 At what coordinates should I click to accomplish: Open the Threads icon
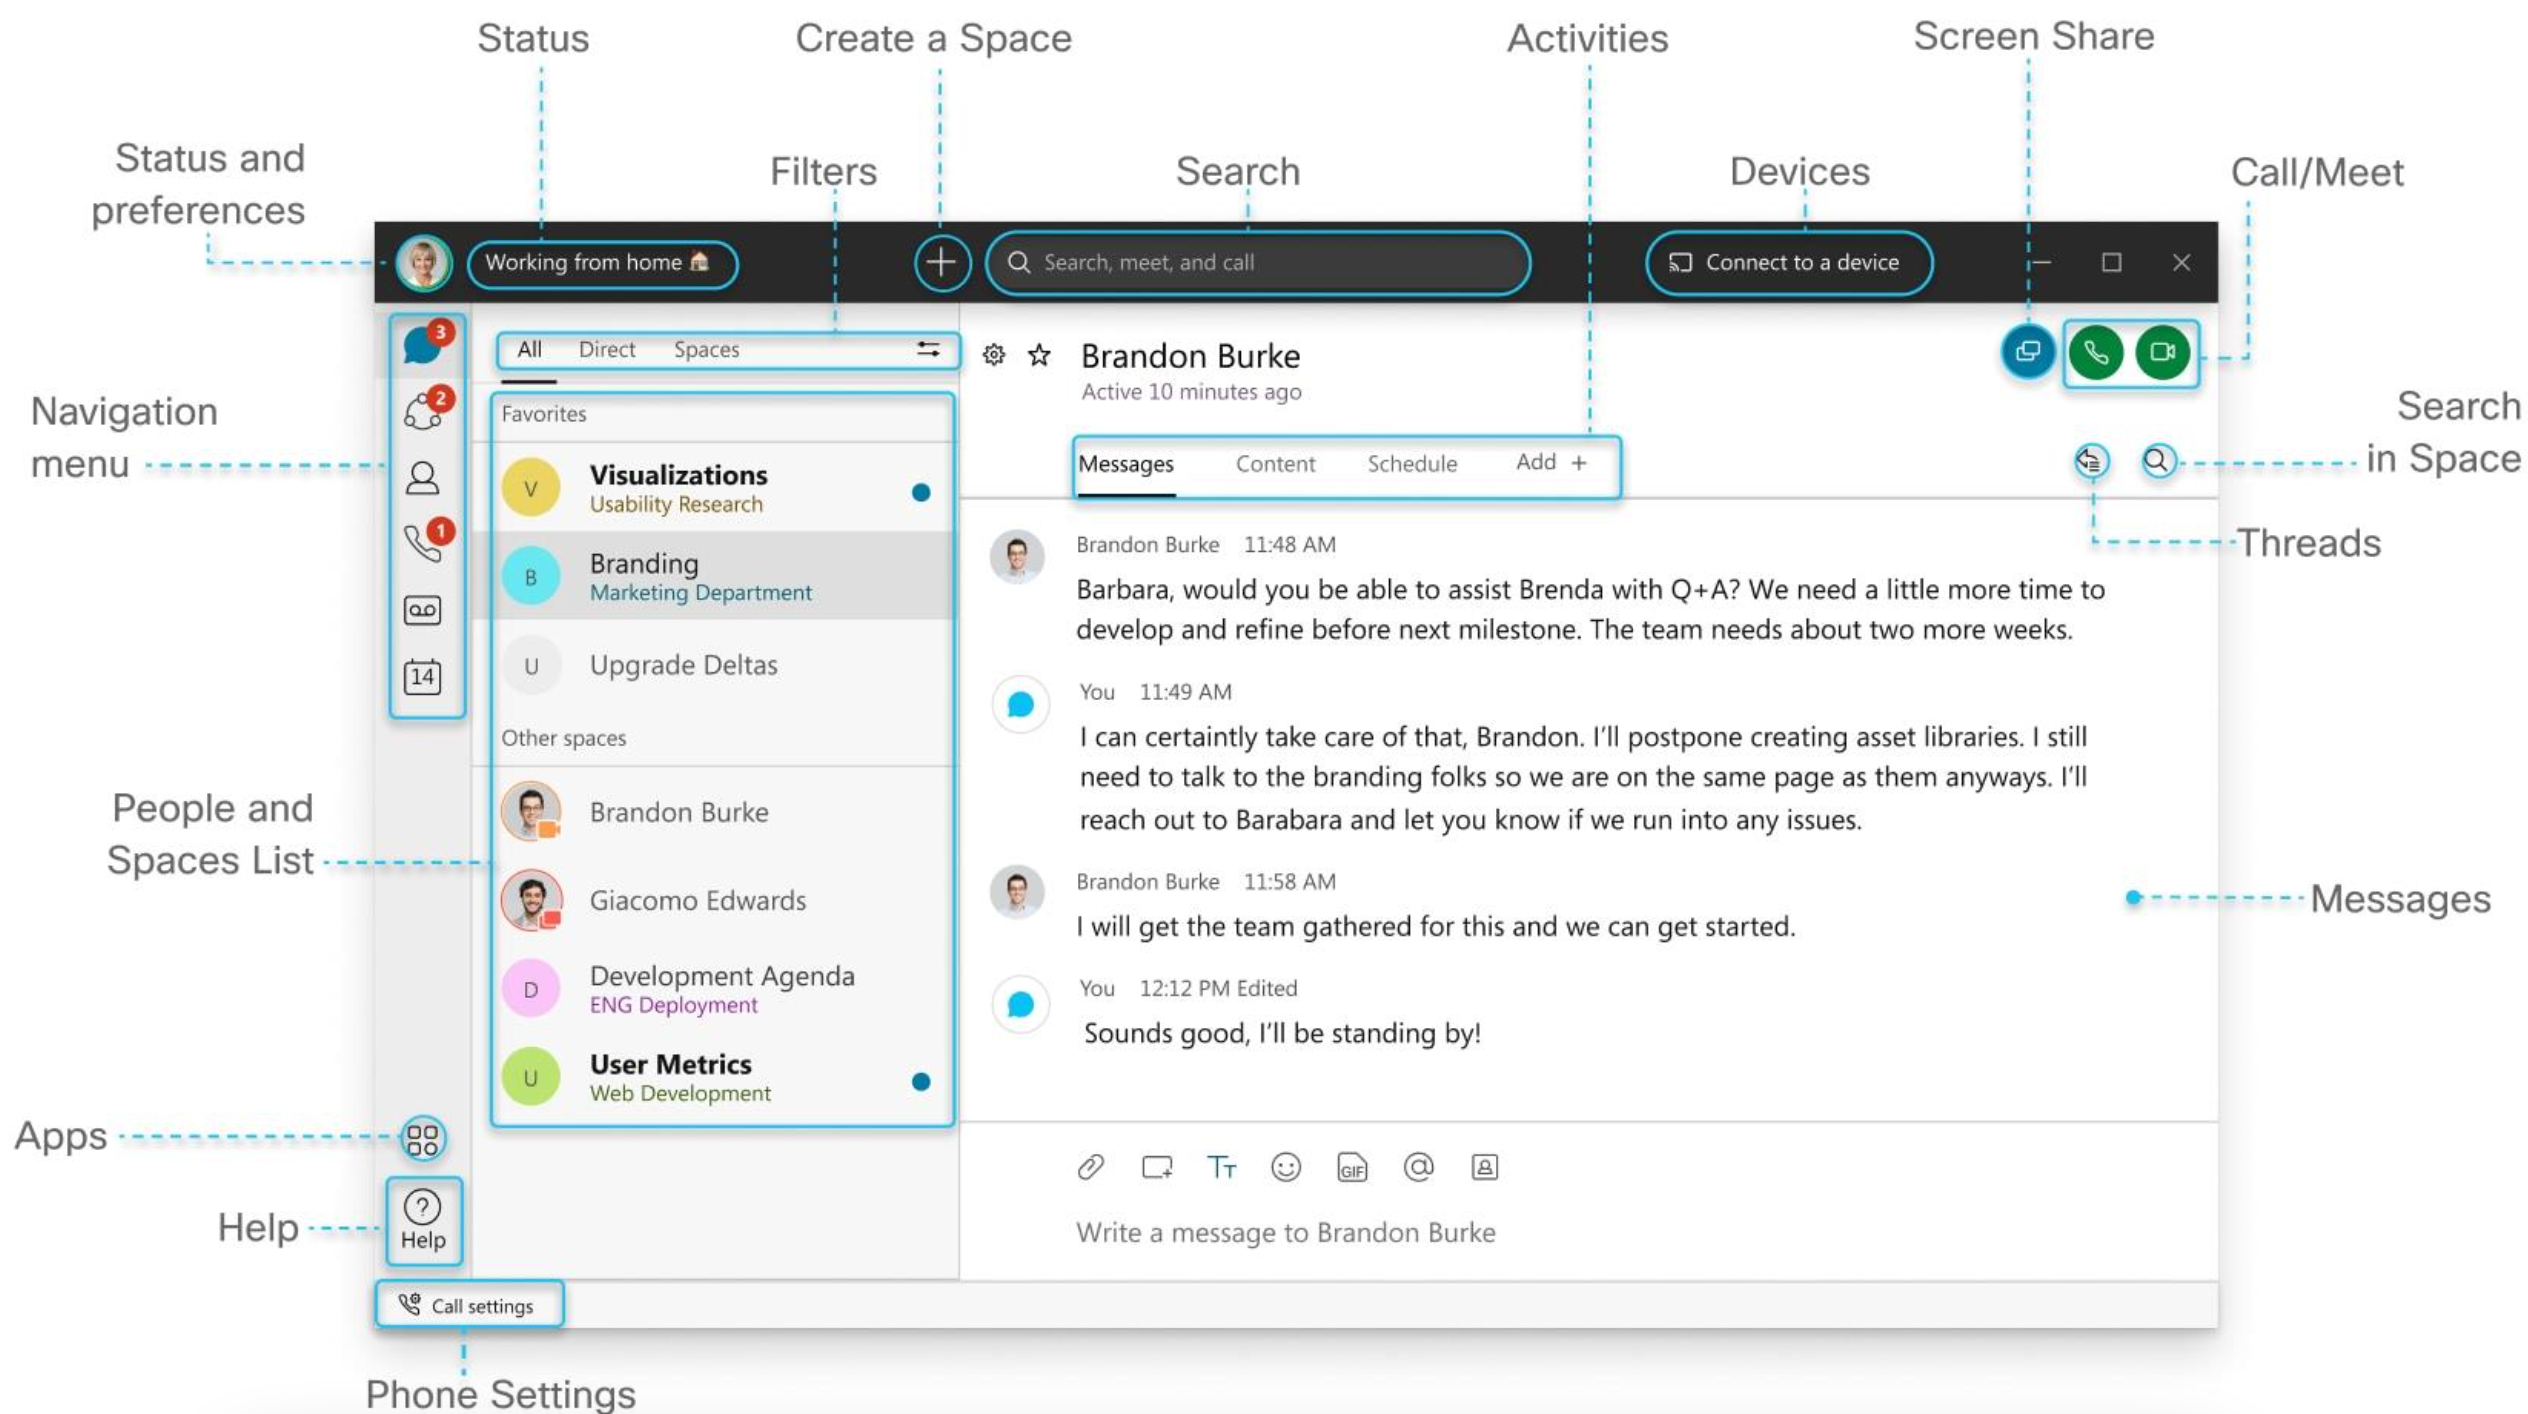pyautogui.click(x=2091, y=461)
